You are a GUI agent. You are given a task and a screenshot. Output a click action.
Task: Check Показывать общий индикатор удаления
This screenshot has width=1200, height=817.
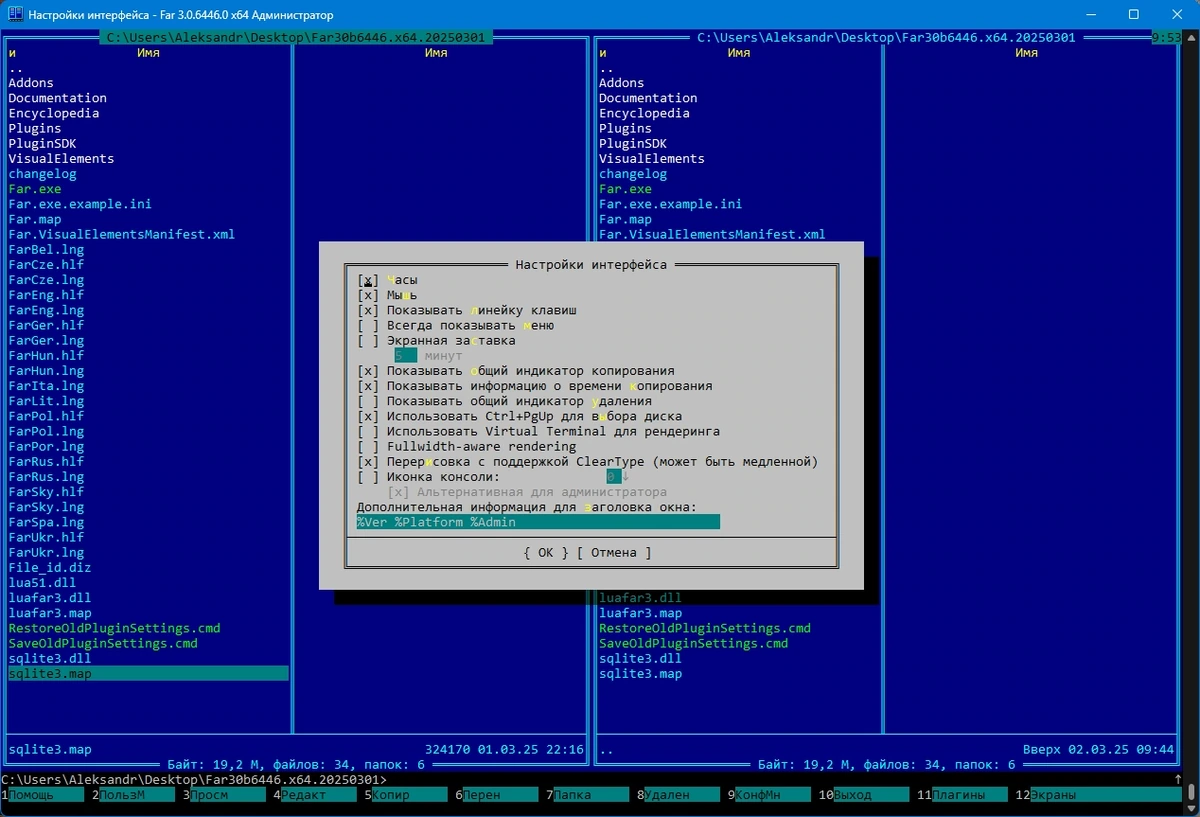click(368, 401)
